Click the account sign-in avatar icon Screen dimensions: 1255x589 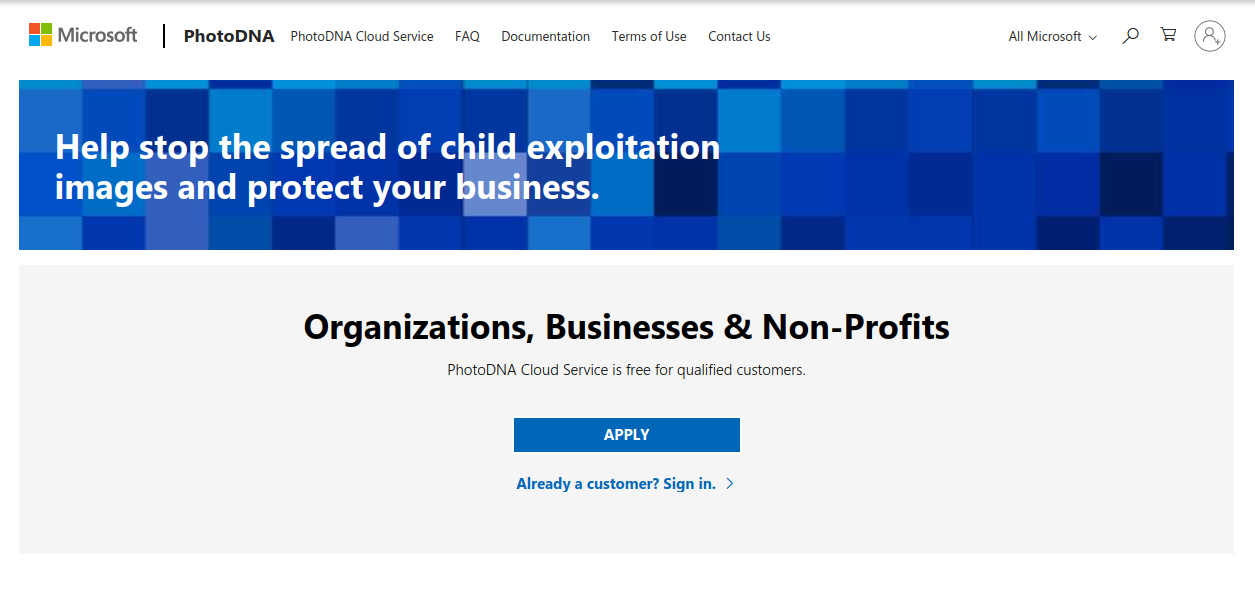coord(1209,36)
